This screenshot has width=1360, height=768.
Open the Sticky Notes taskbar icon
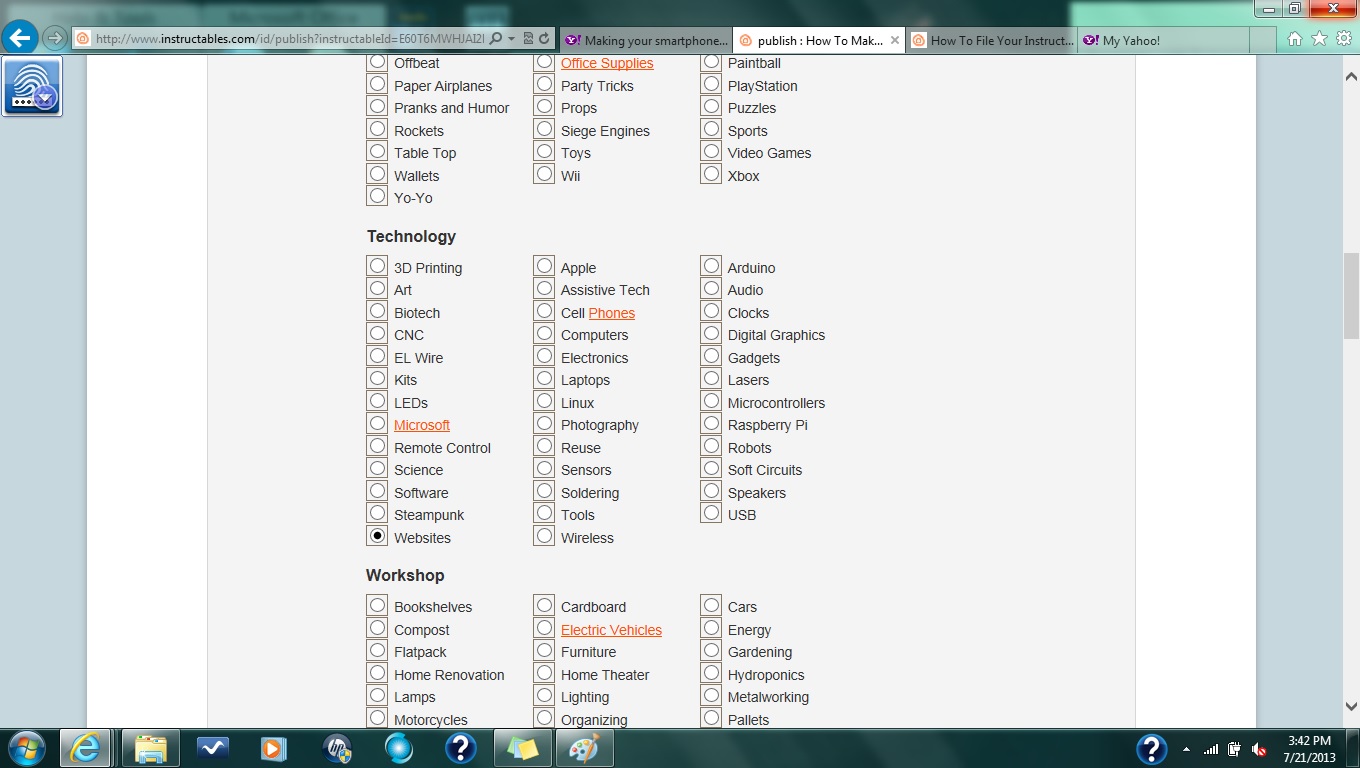pos(522,748)
